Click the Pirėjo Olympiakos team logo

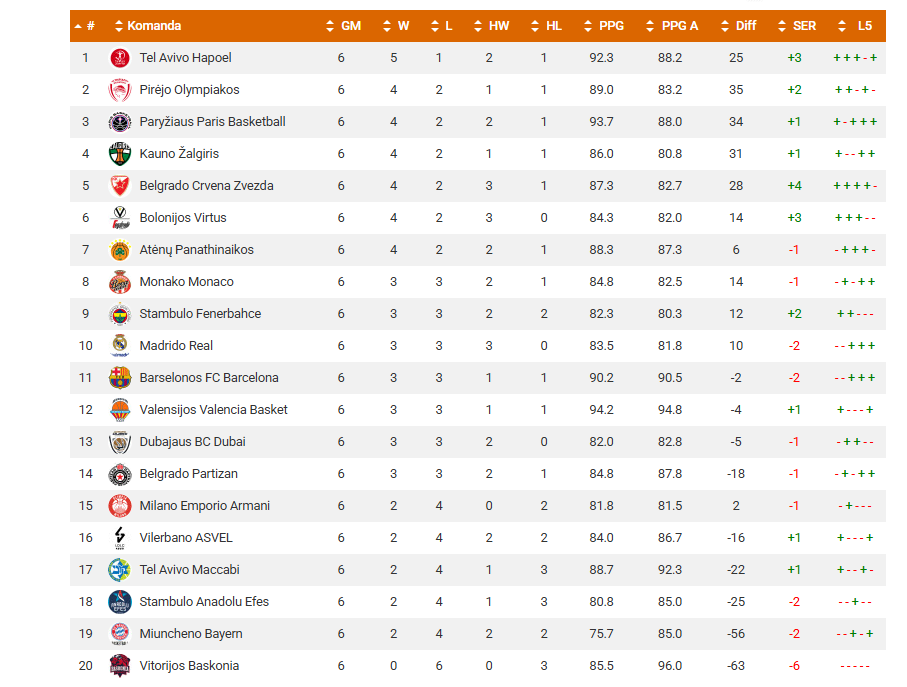120,90
